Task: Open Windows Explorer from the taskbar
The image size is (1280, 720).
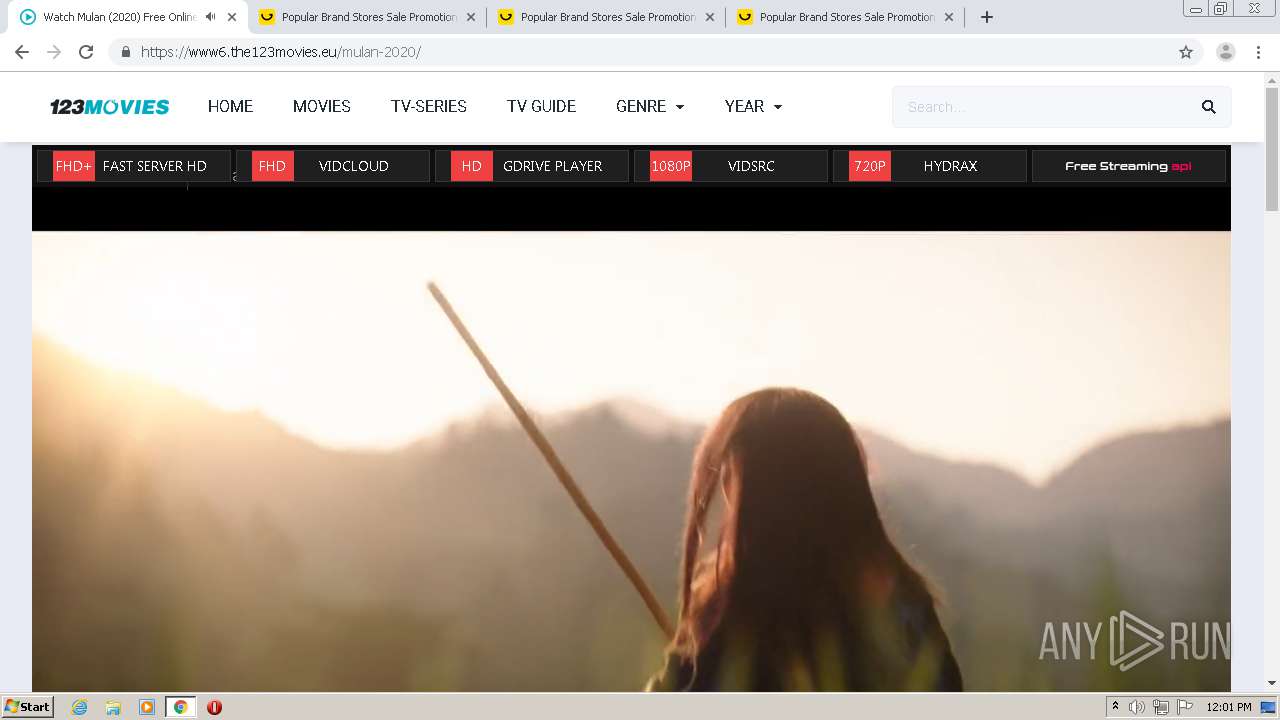Action: point(113,707)
